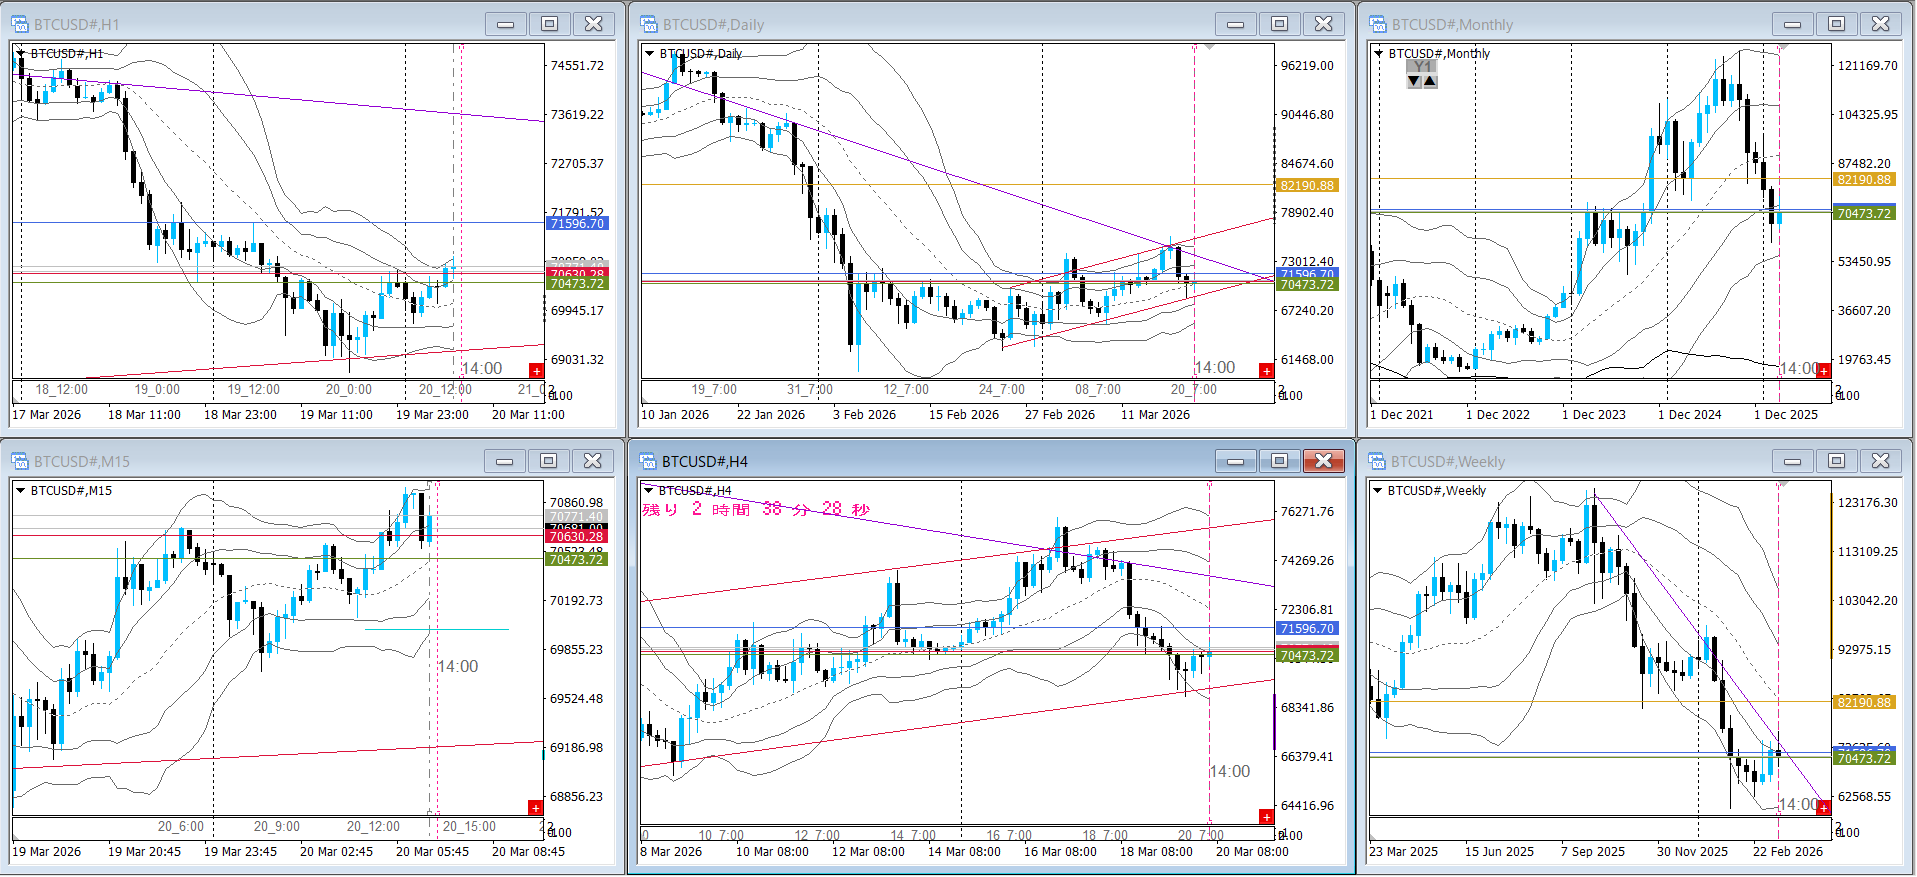The height and width of the screenshot is (877, 1917).
Task: Click the red plus icon in H1 chart
Action: click(x=537, y=371)
